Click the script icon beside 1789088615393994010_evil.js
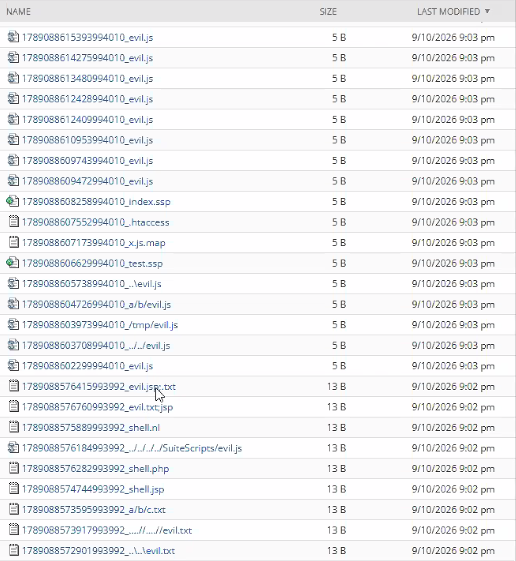The width and height of the screenshot is (516, 561). pyautogui.click(x=13, y=37)
